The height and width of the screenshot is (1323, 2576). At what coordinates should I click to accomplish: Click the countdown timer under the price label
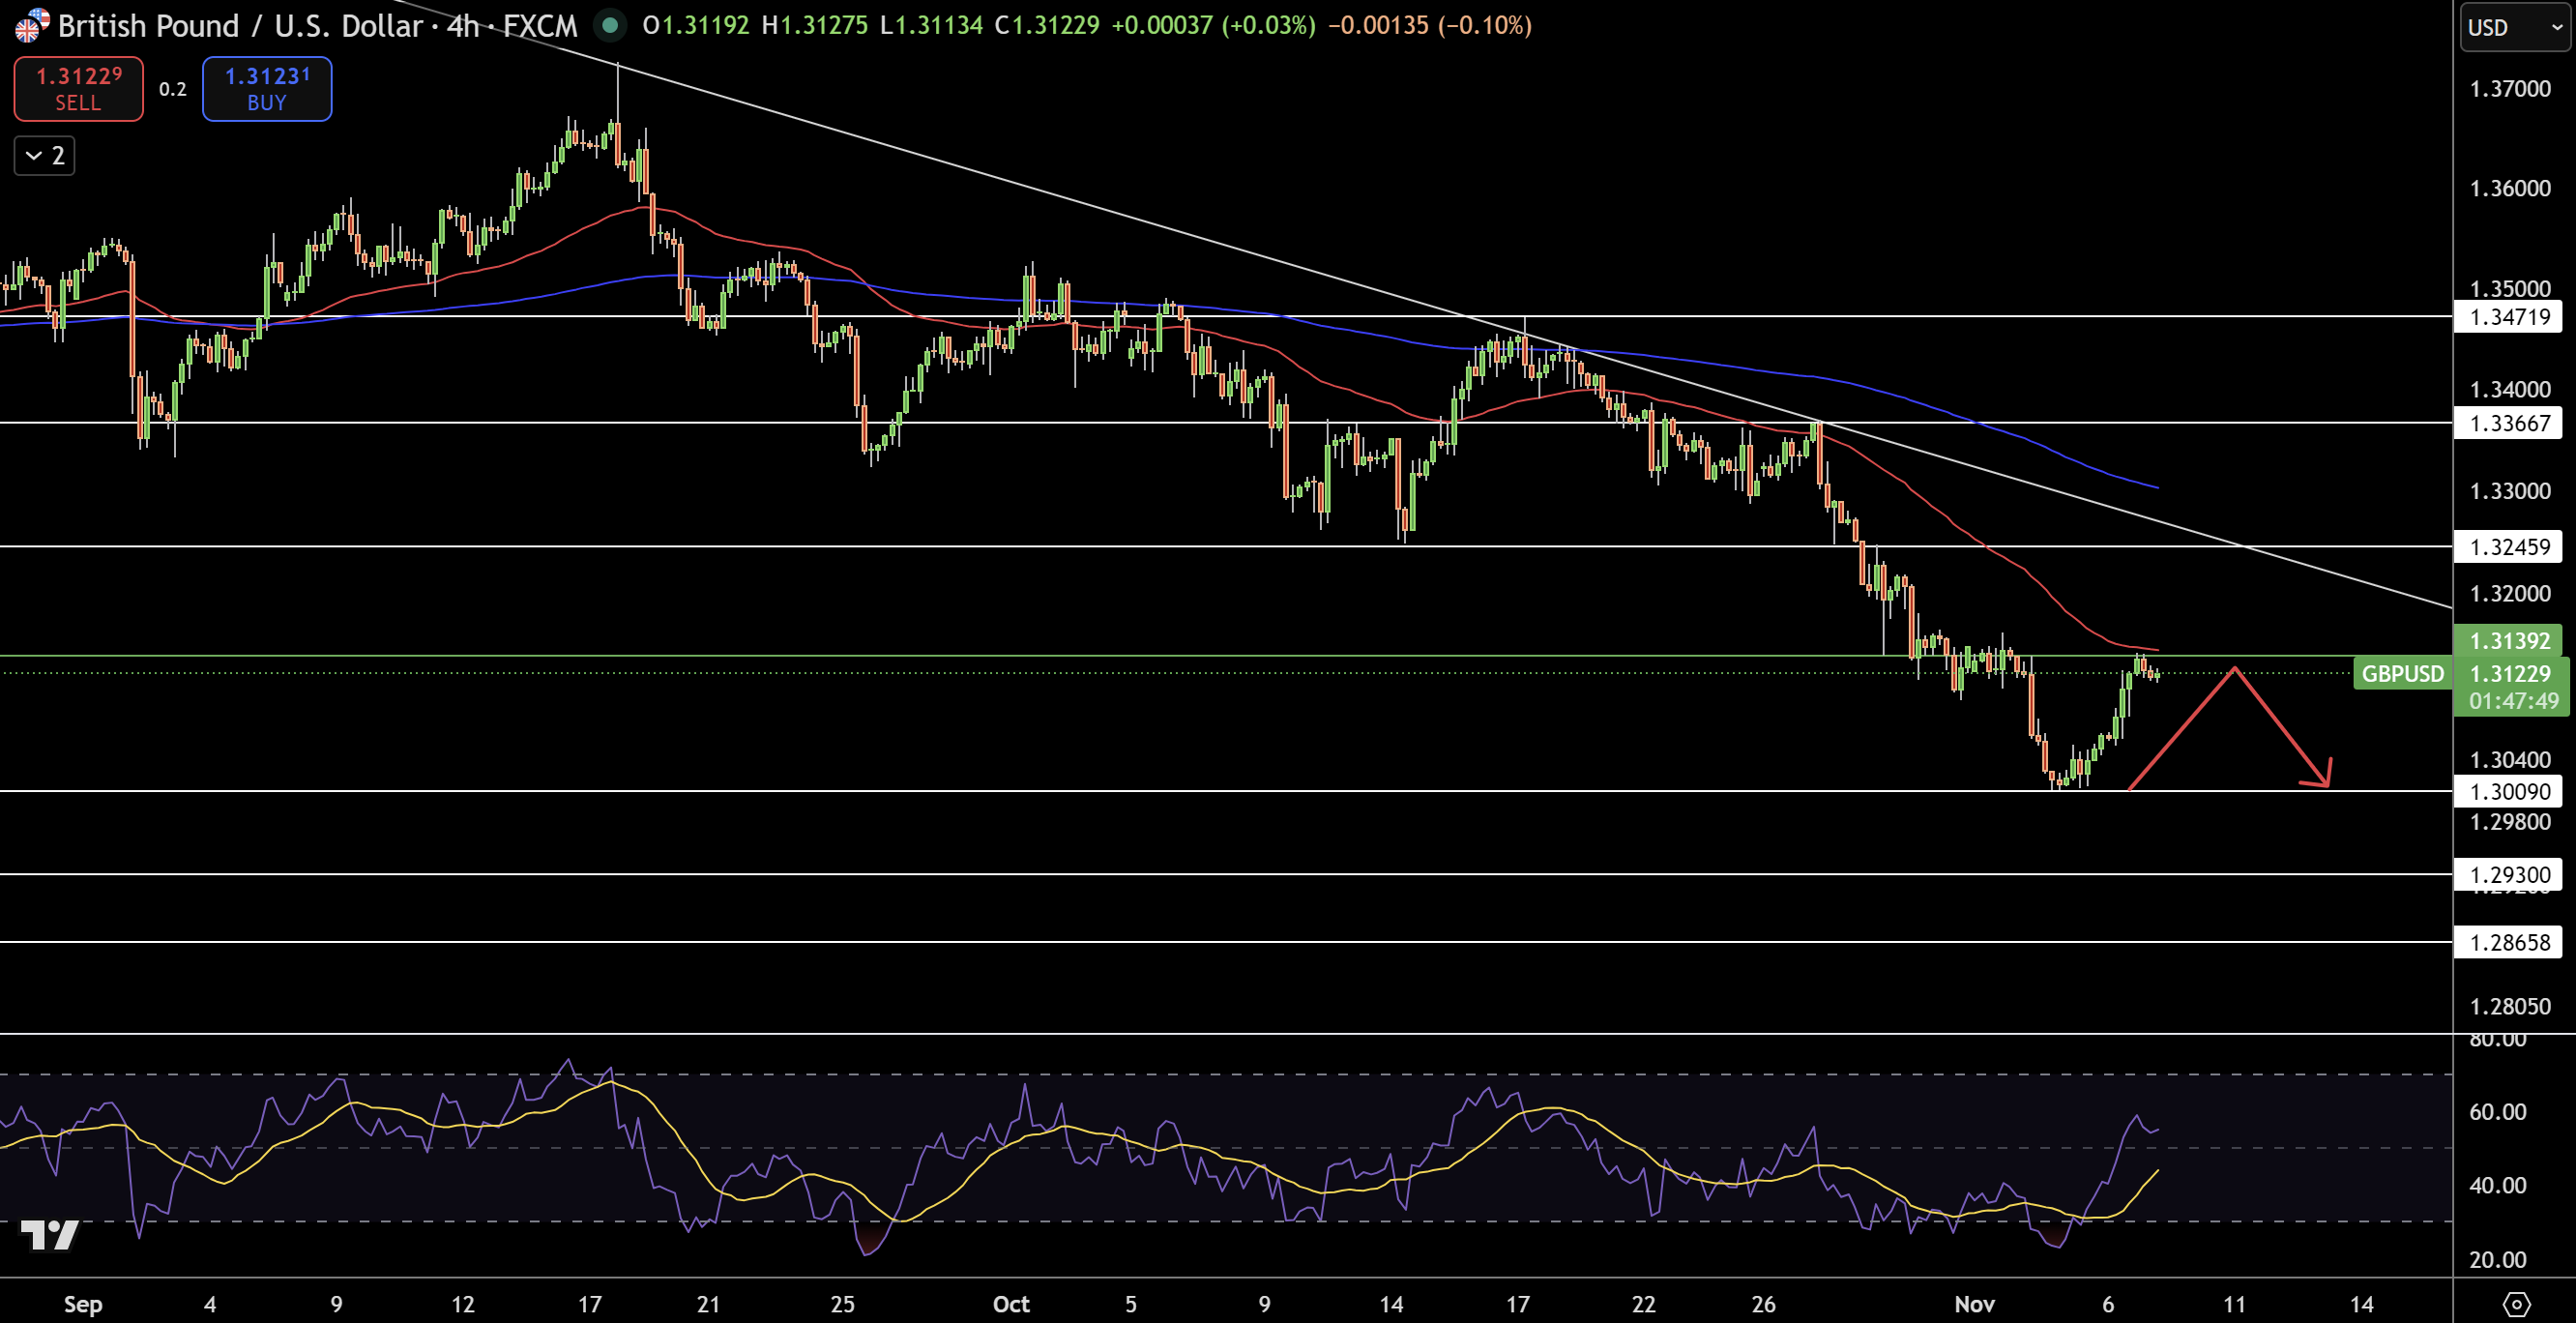2516,700
